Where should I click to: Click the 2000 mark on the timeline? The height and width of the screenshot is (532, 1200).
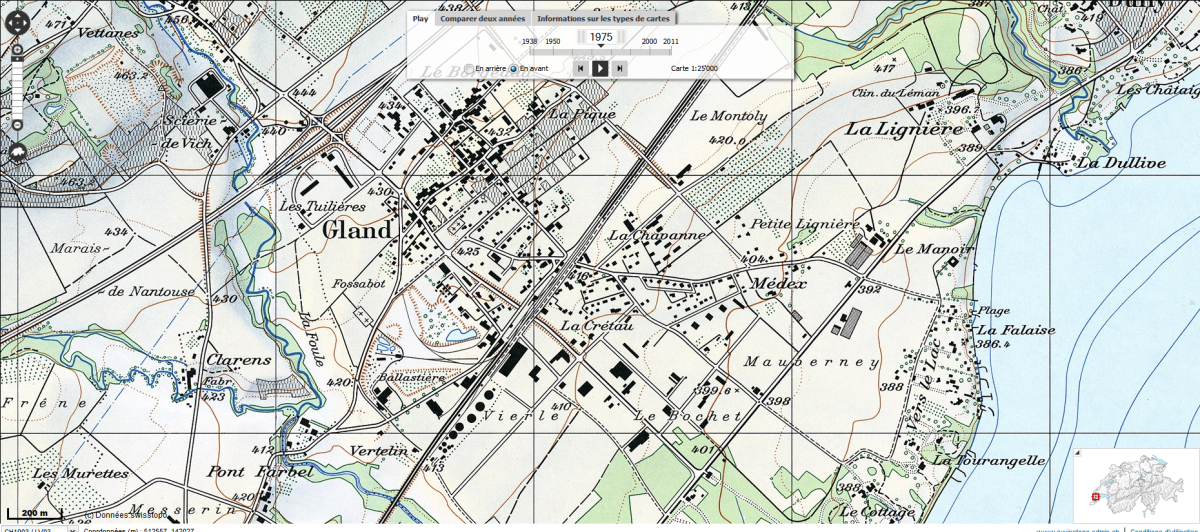[649, 42]
